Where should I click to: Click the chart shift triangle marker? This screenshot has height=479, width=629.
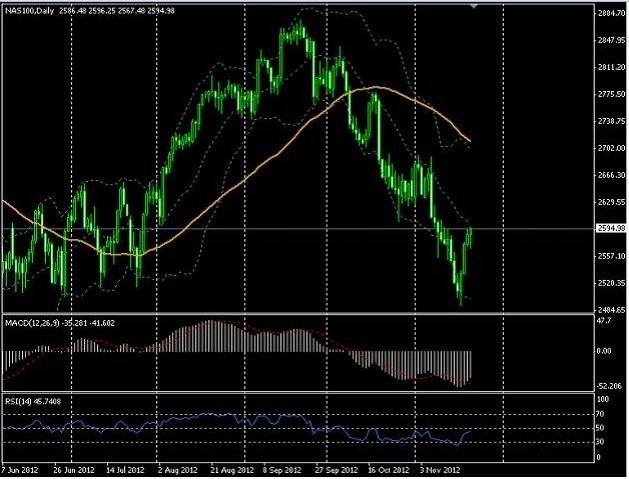click(474, 6)
